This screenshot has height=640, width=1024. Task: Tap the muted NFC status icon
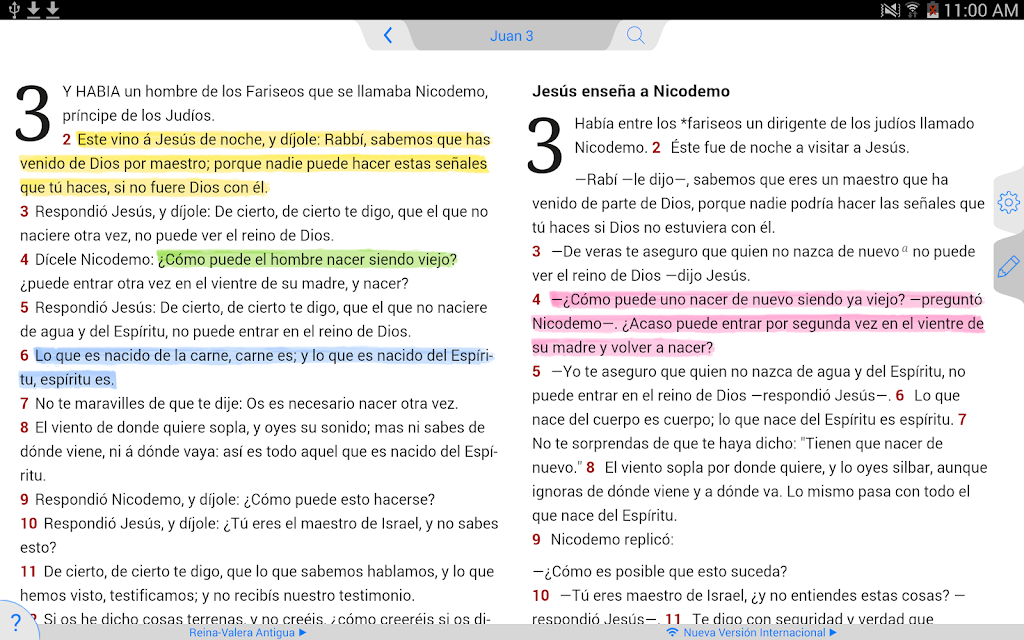(890, 10)
